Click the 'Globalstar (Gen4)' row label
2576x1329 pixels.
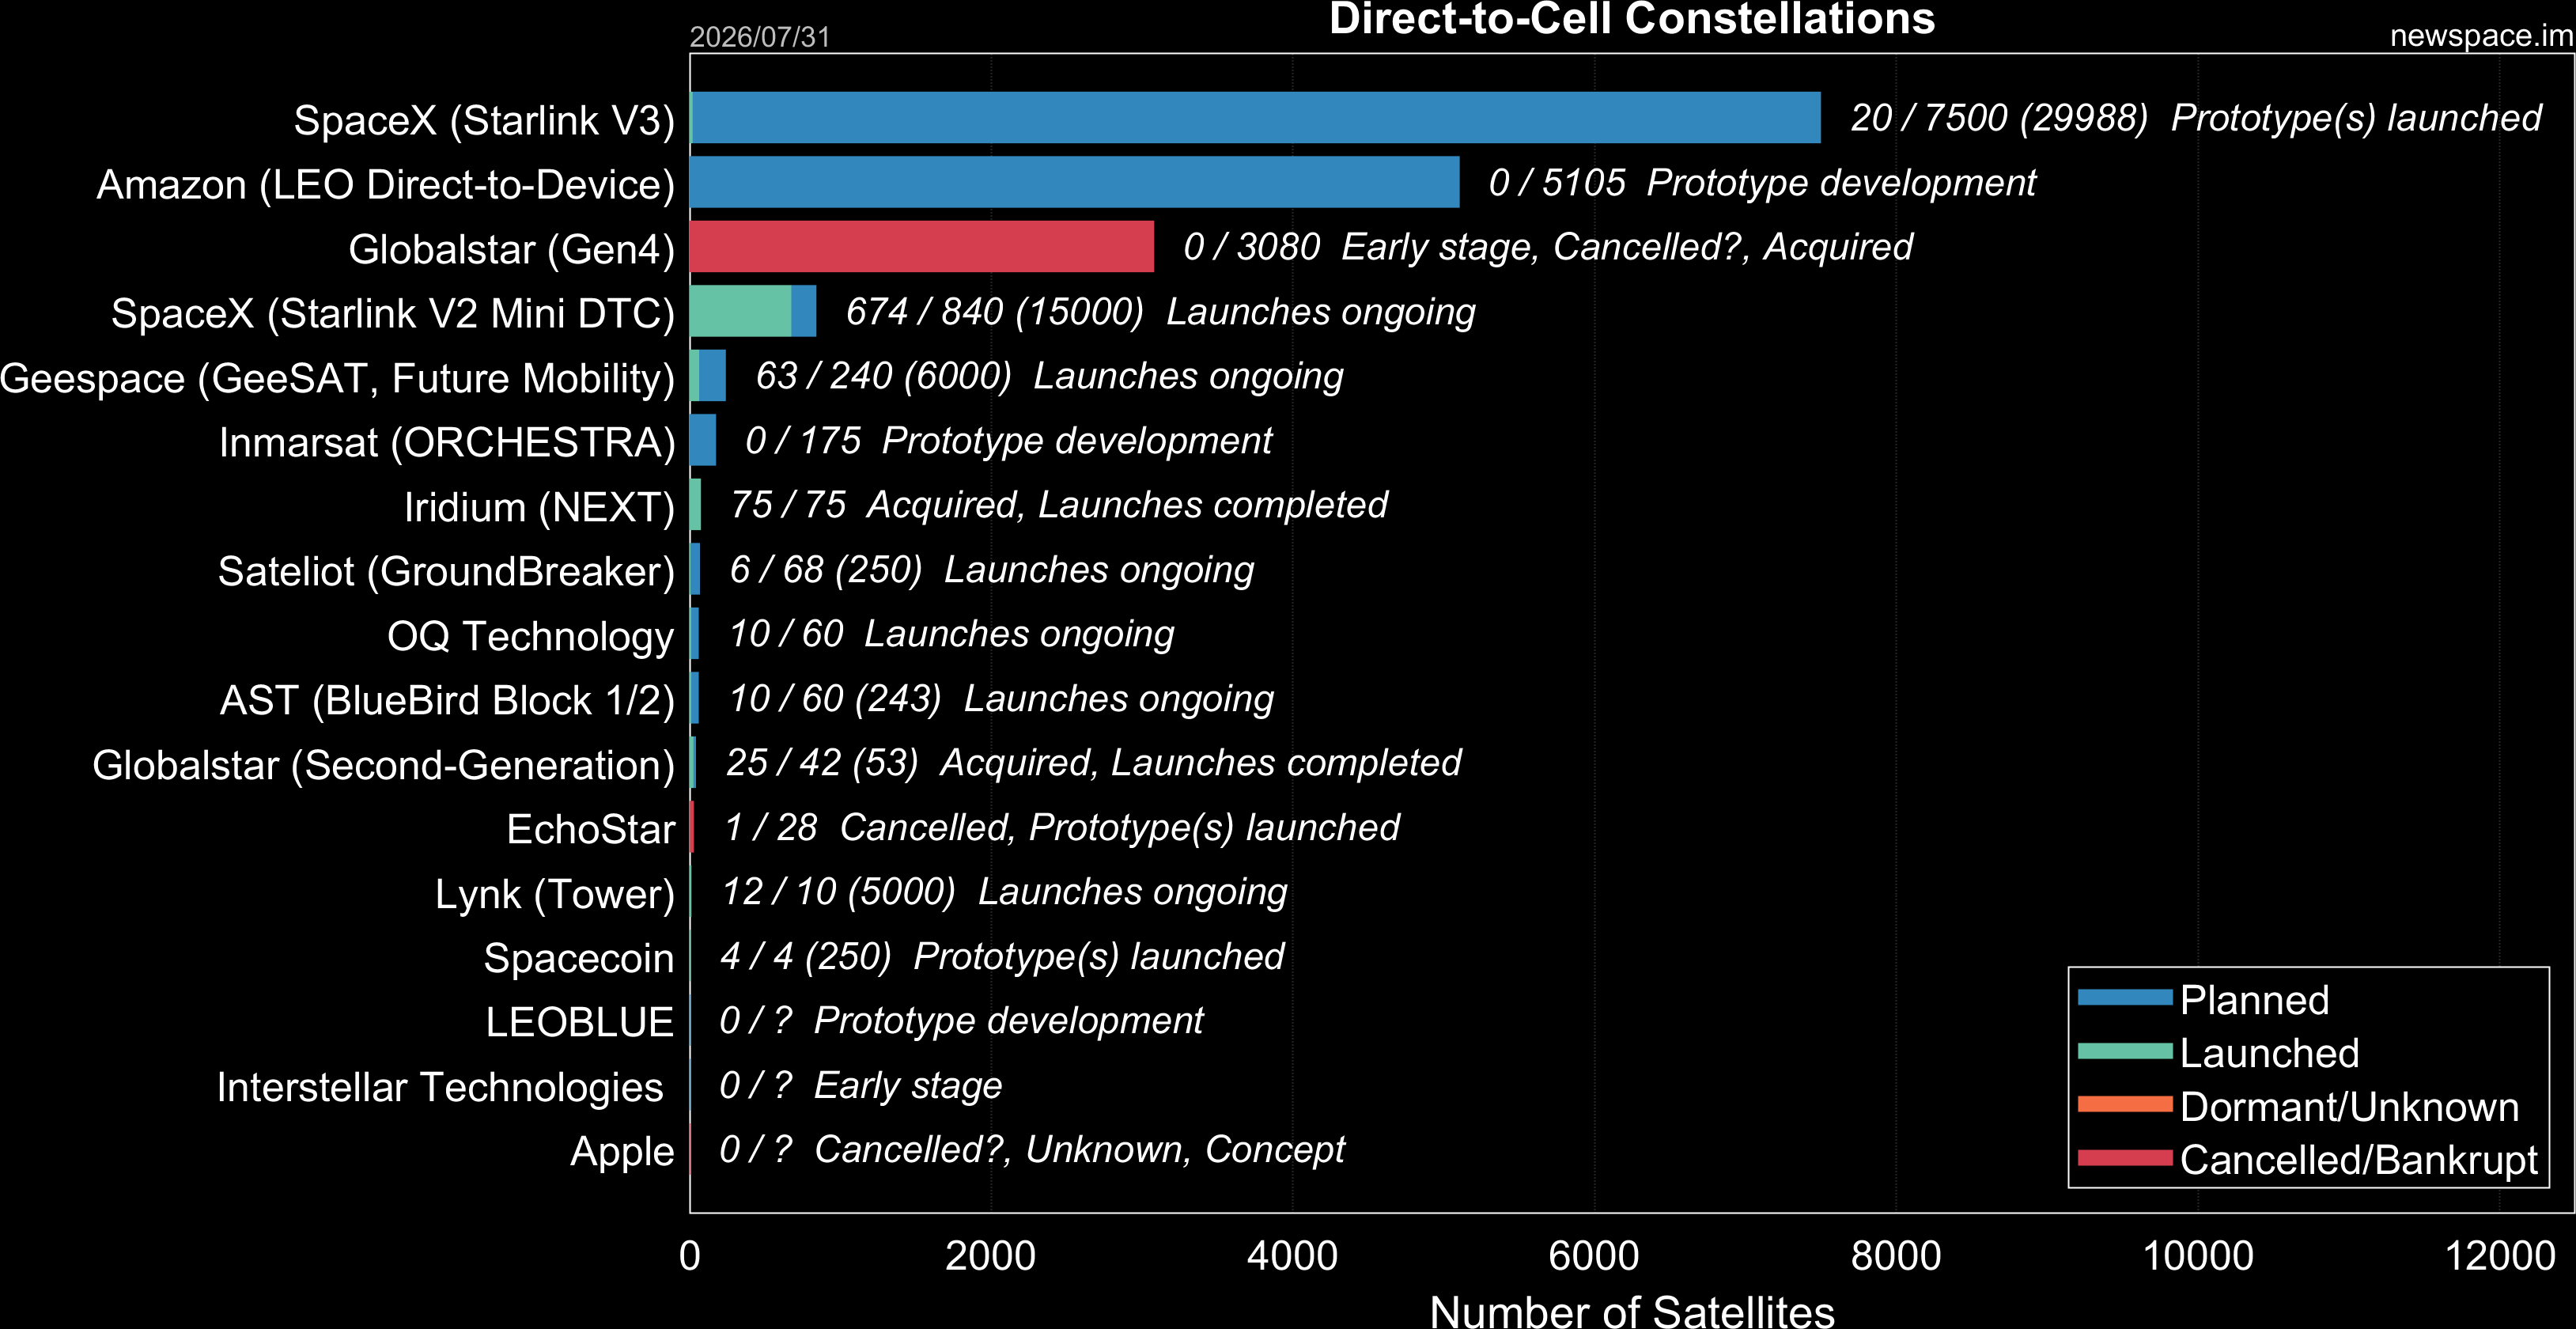click(512, 250)
